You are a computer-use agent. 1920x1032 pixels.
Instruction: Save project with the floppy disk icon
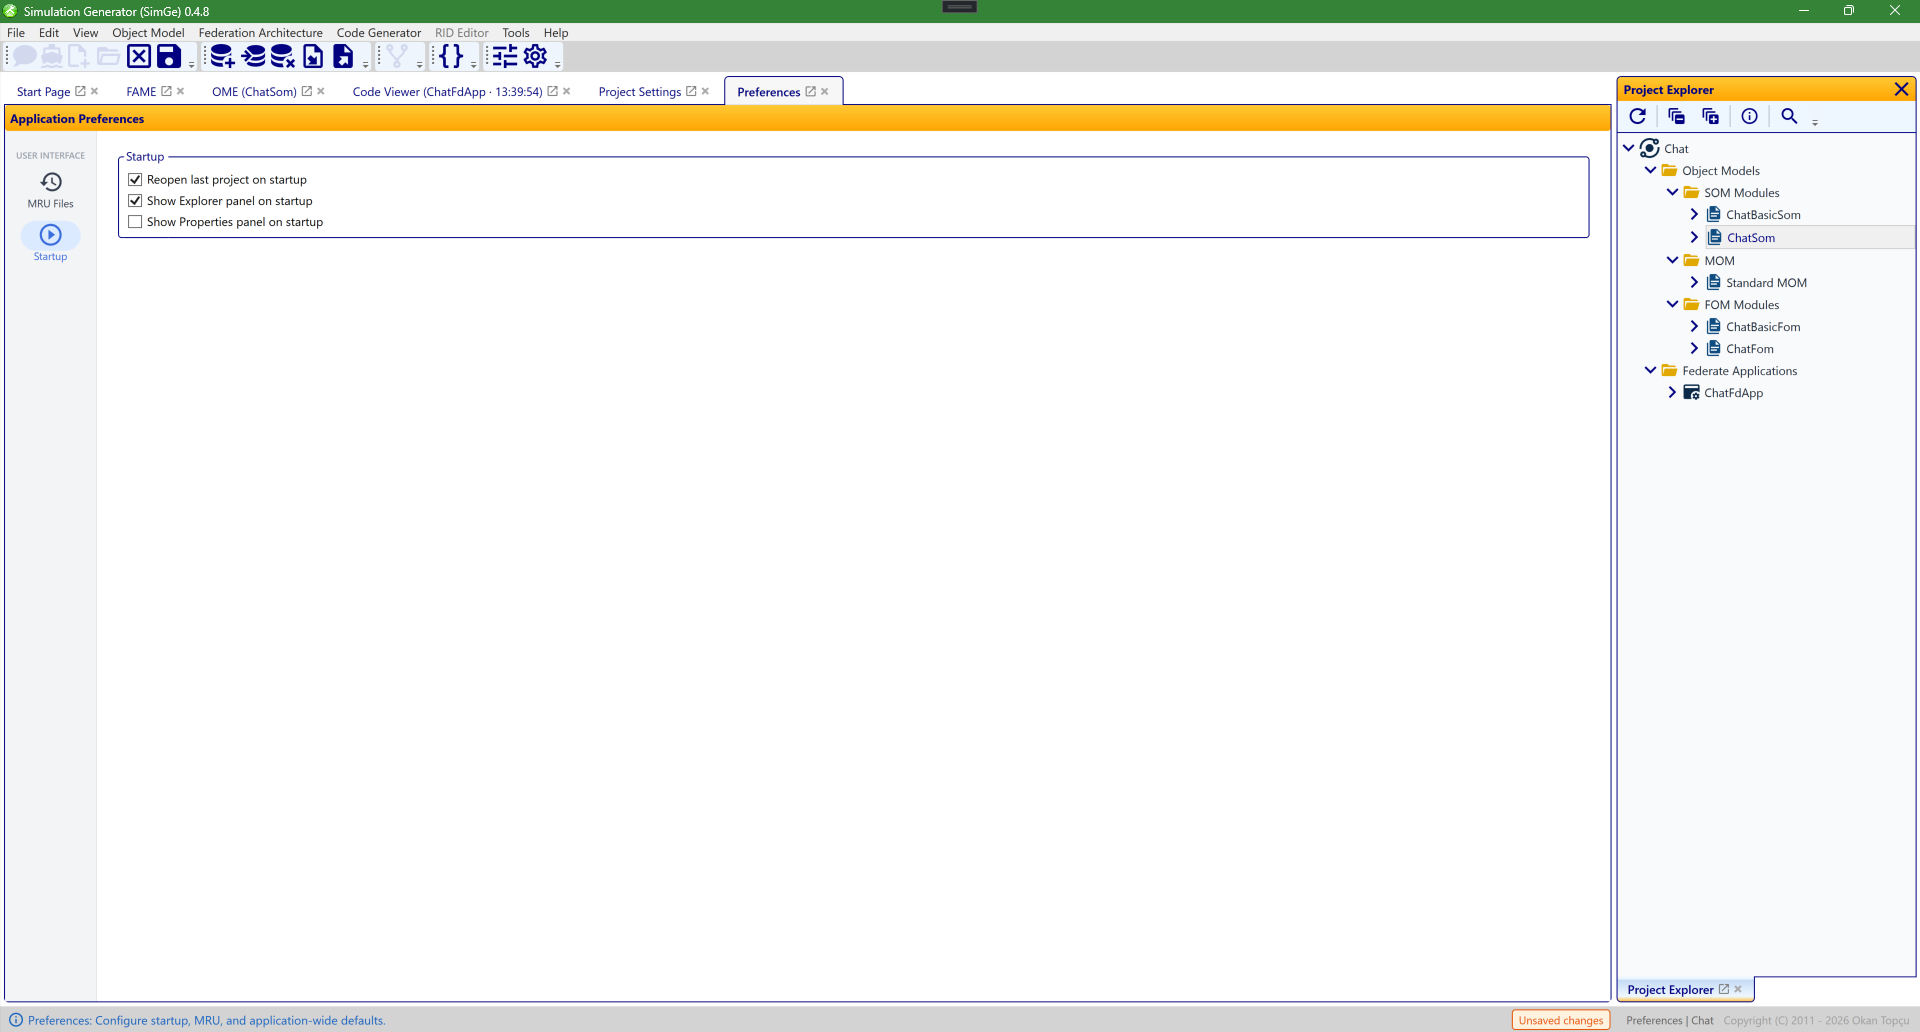point(169,56)
